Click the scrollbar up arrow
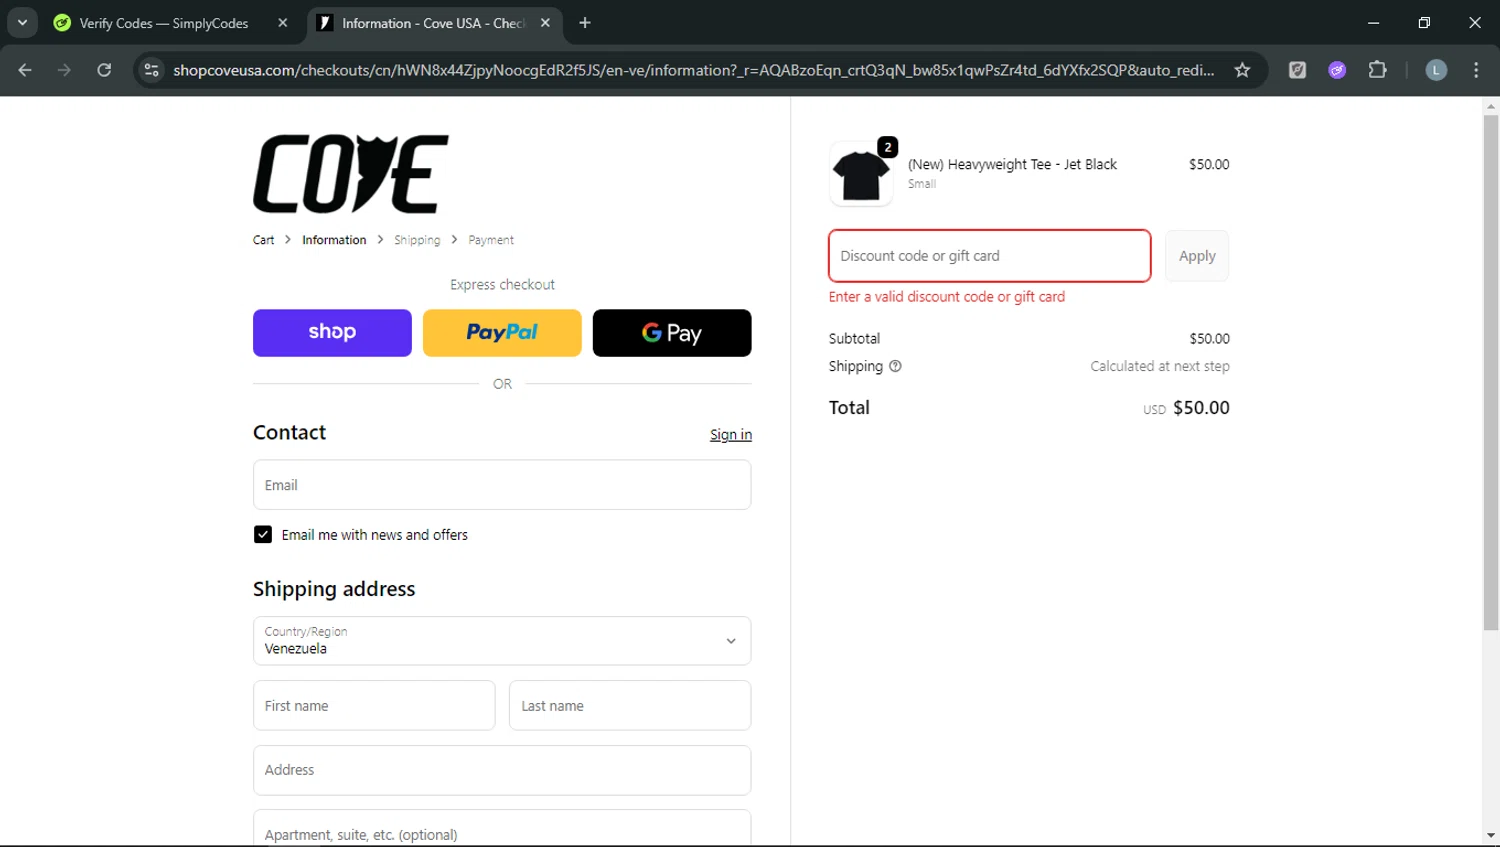This screenshot has width=1500, height=847. pos(1491,106)
